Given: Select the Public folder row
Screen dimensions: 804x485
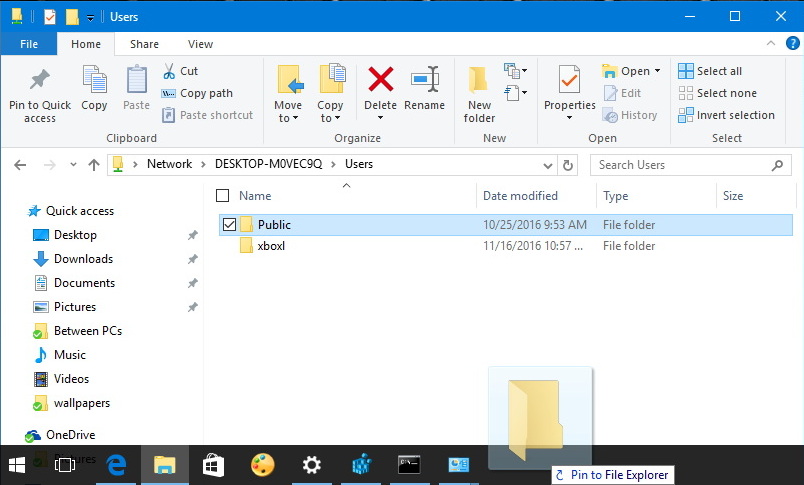Looking at the screenshot, I should coord(506,225).
